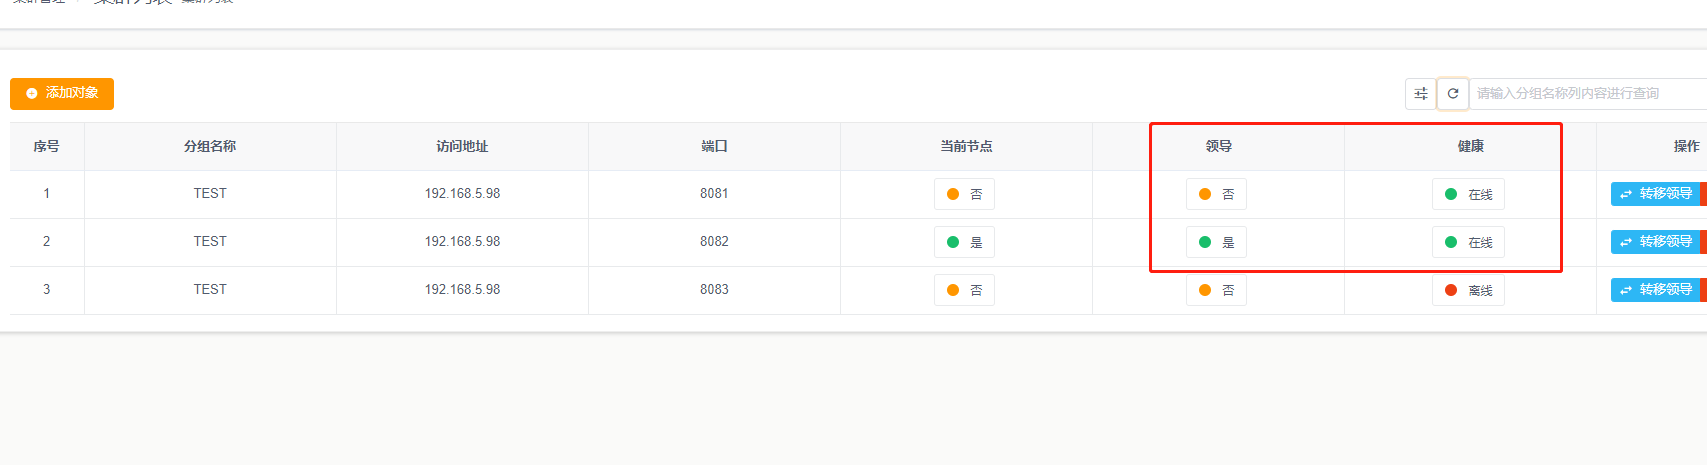Select the 领导 column header
1707x465 pixels.
(1218, 146)
